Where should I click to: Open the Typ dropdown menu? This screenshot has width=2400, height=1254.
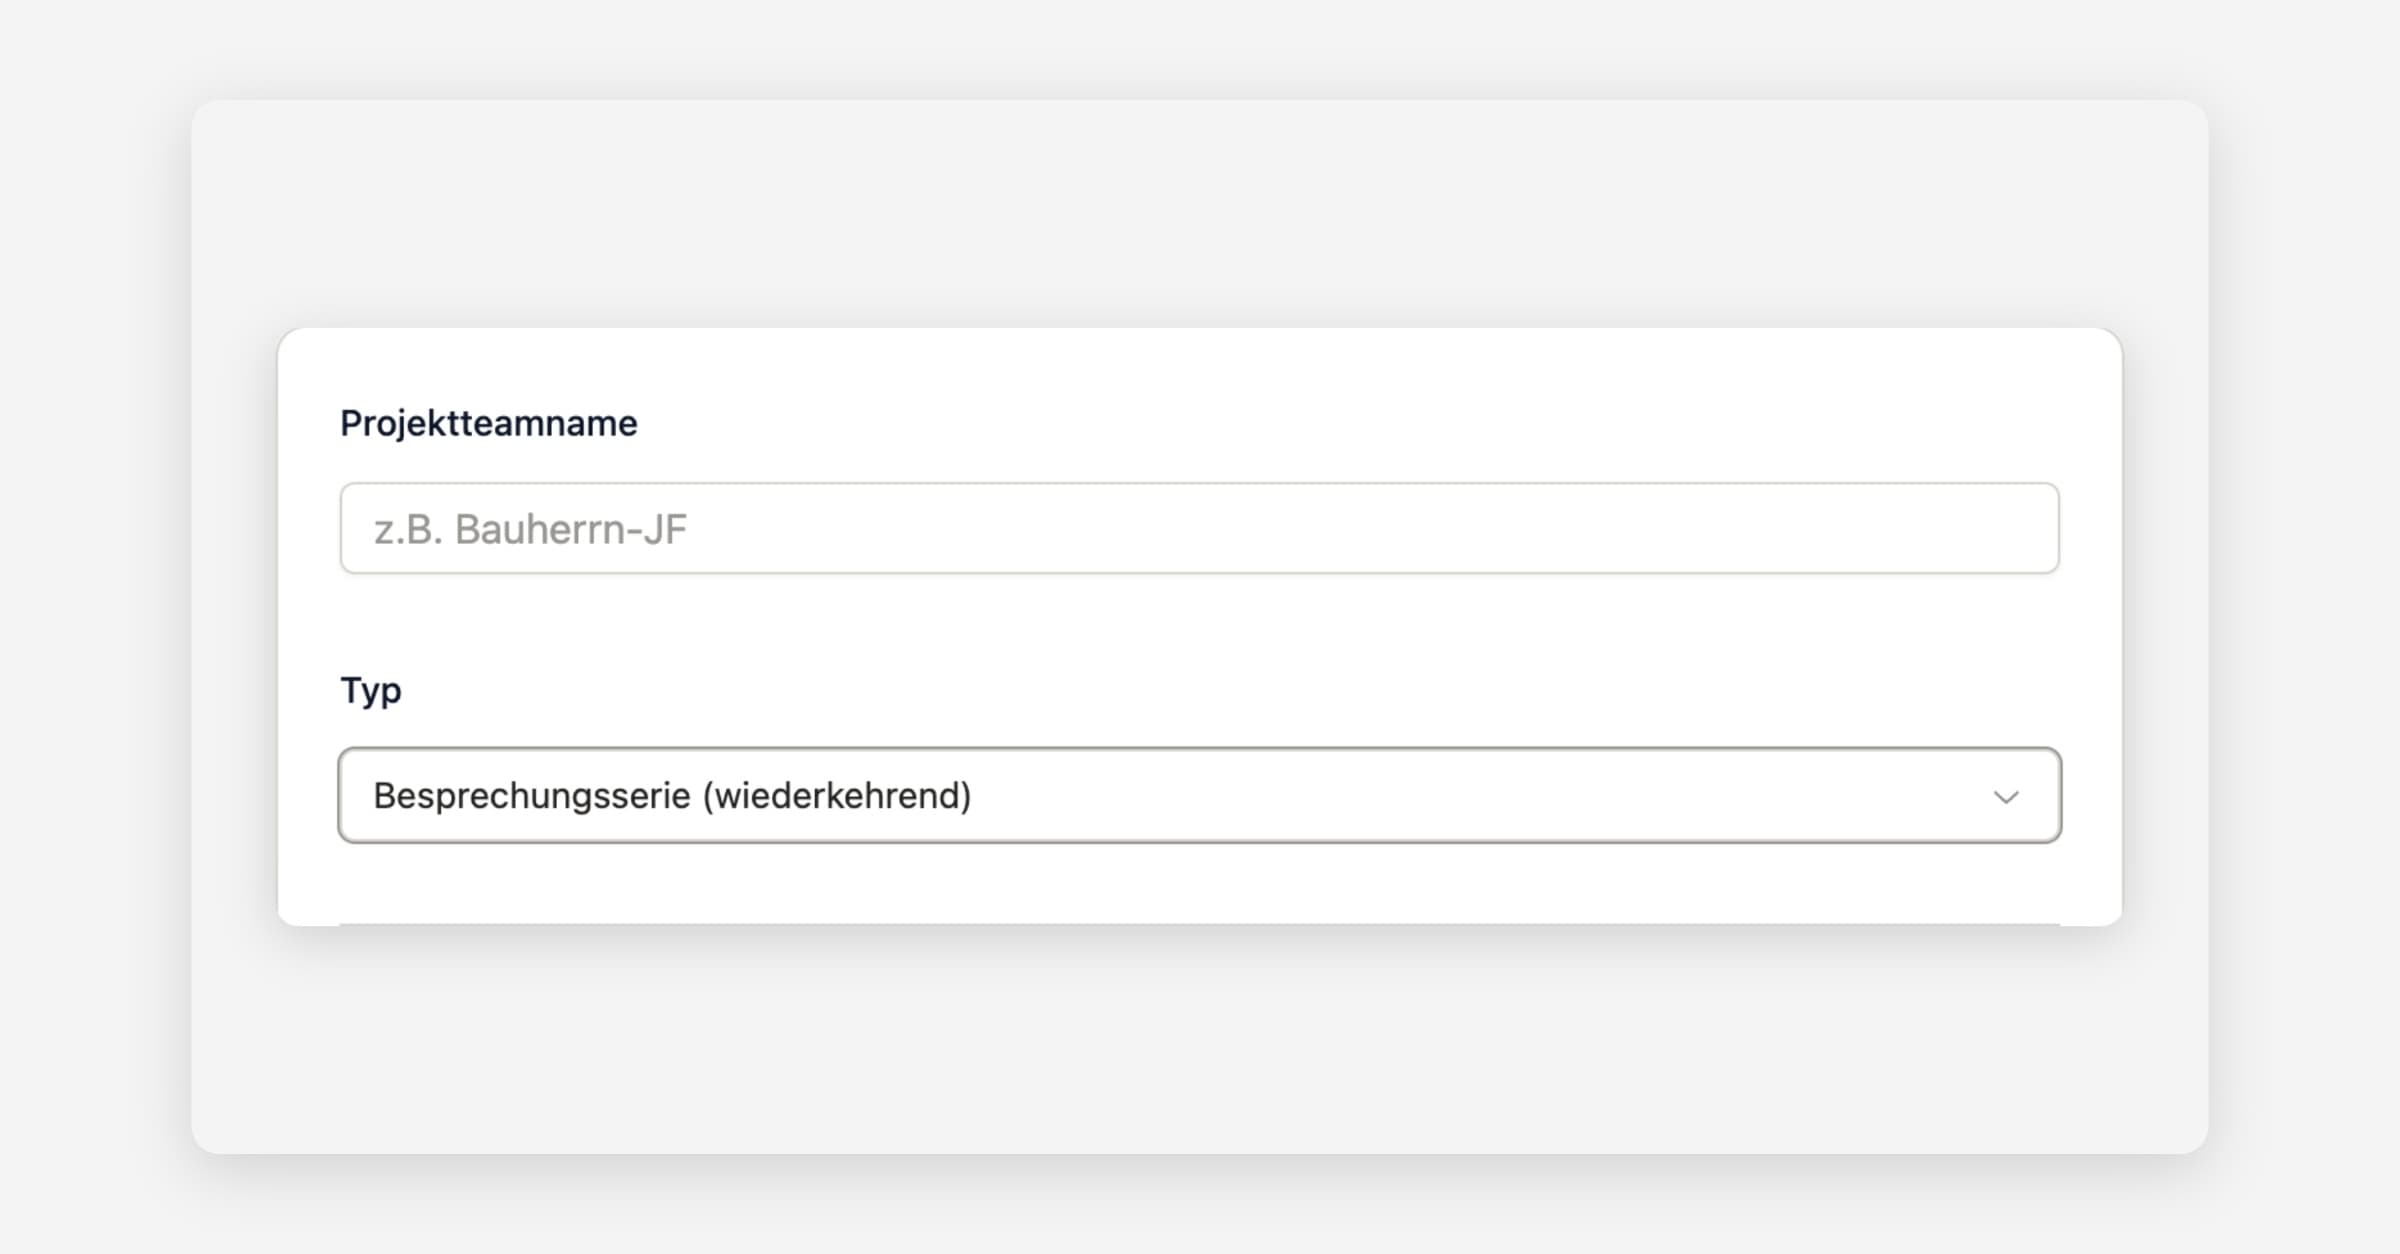1199,795
